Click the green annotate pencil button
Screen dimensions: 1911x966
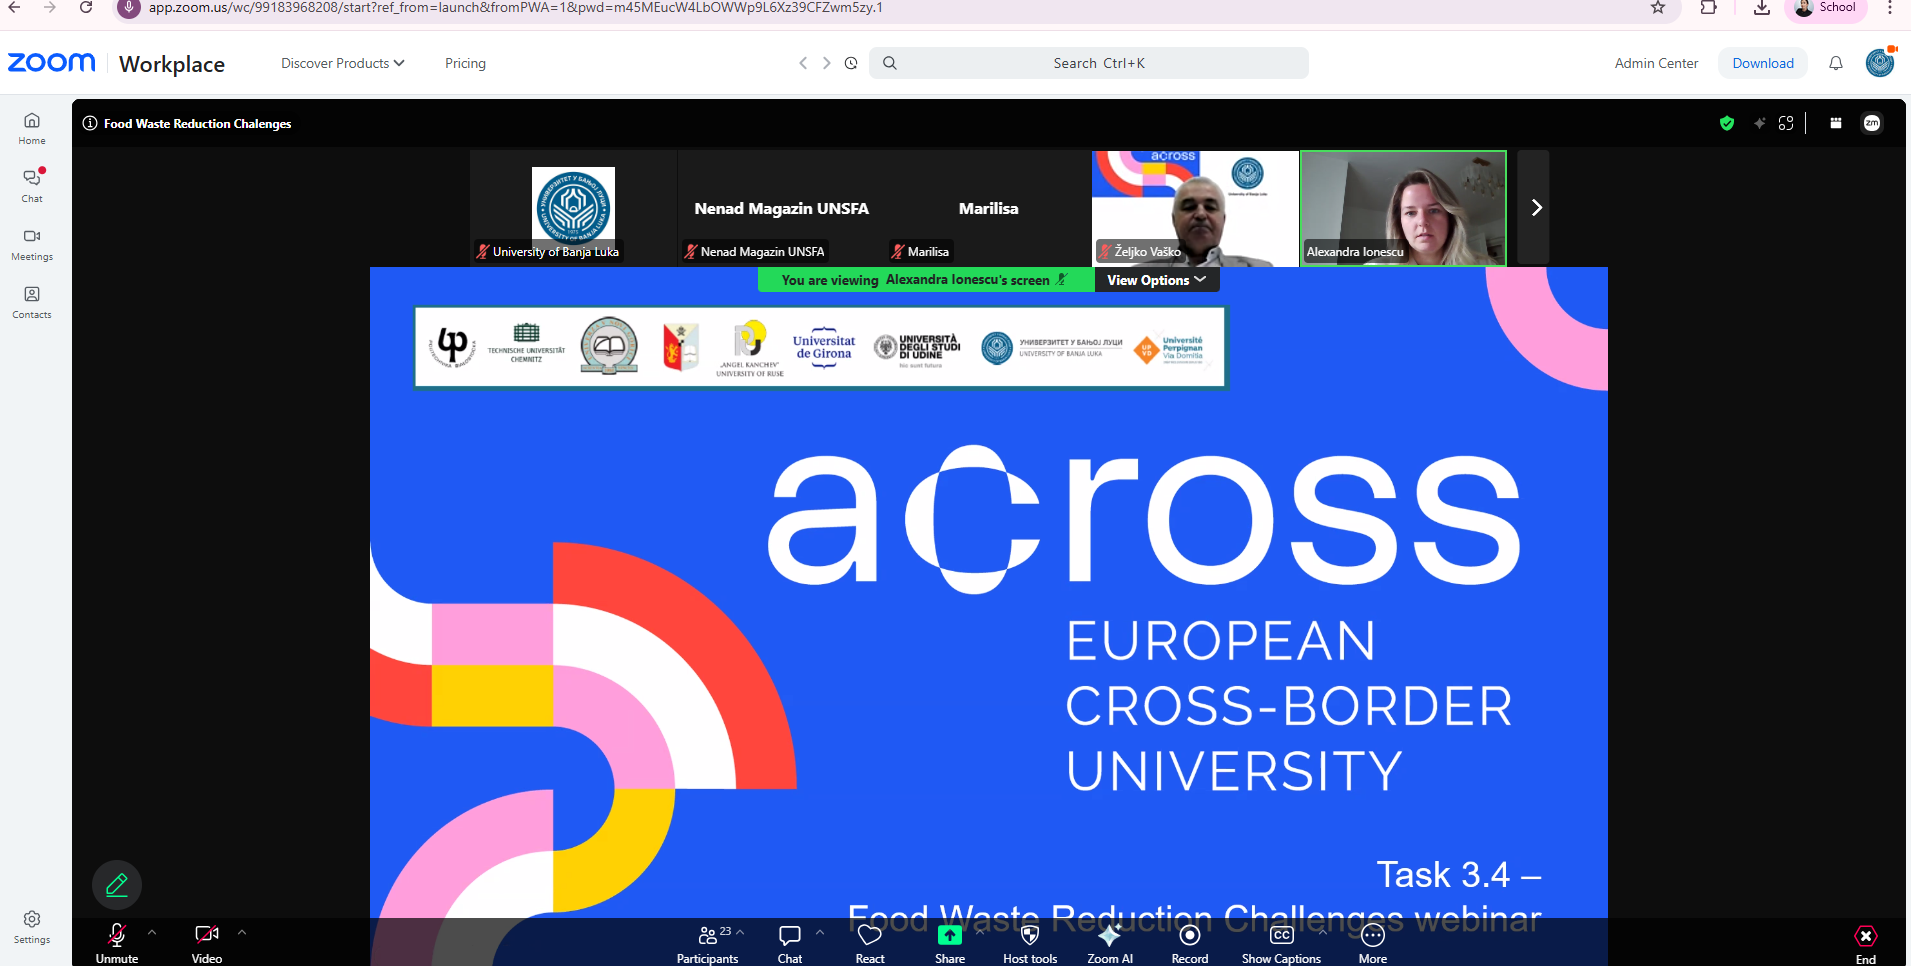tap(117, 885)
